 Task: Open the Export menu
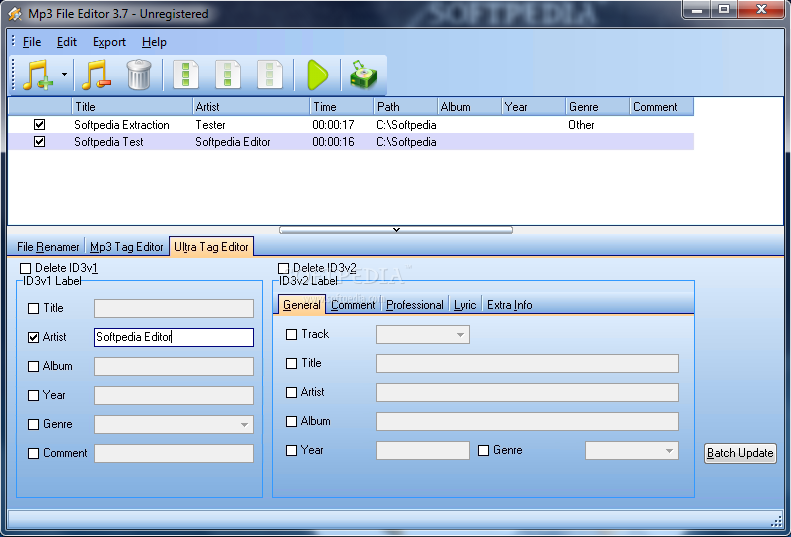coord(109,42)
